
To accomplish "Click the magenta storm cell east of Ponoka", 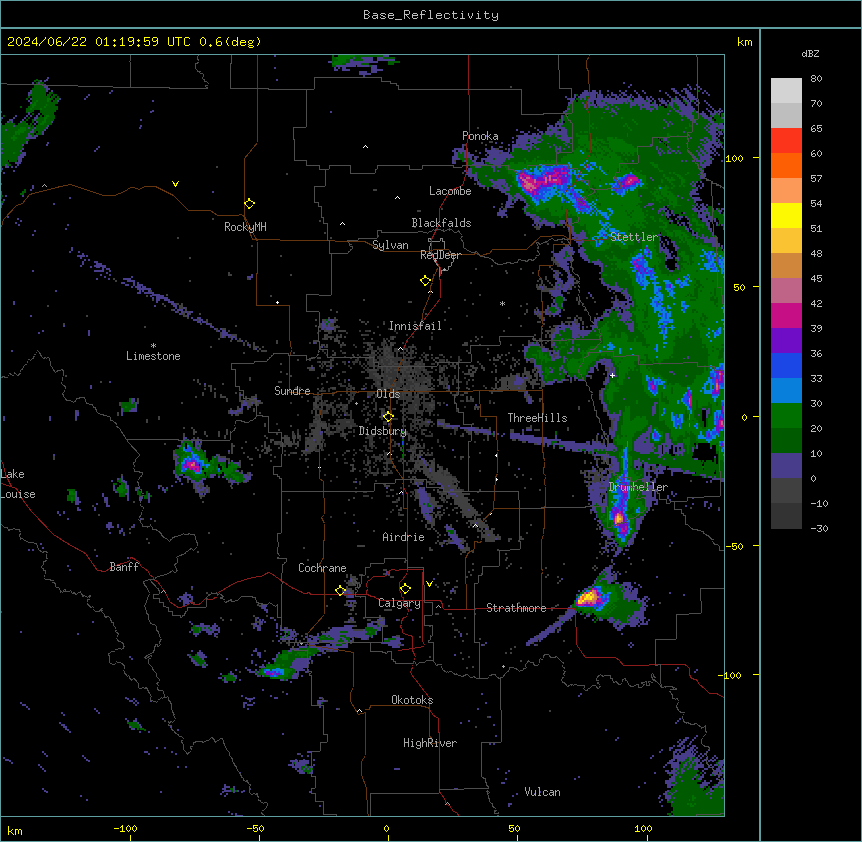I will pos(546,179).
